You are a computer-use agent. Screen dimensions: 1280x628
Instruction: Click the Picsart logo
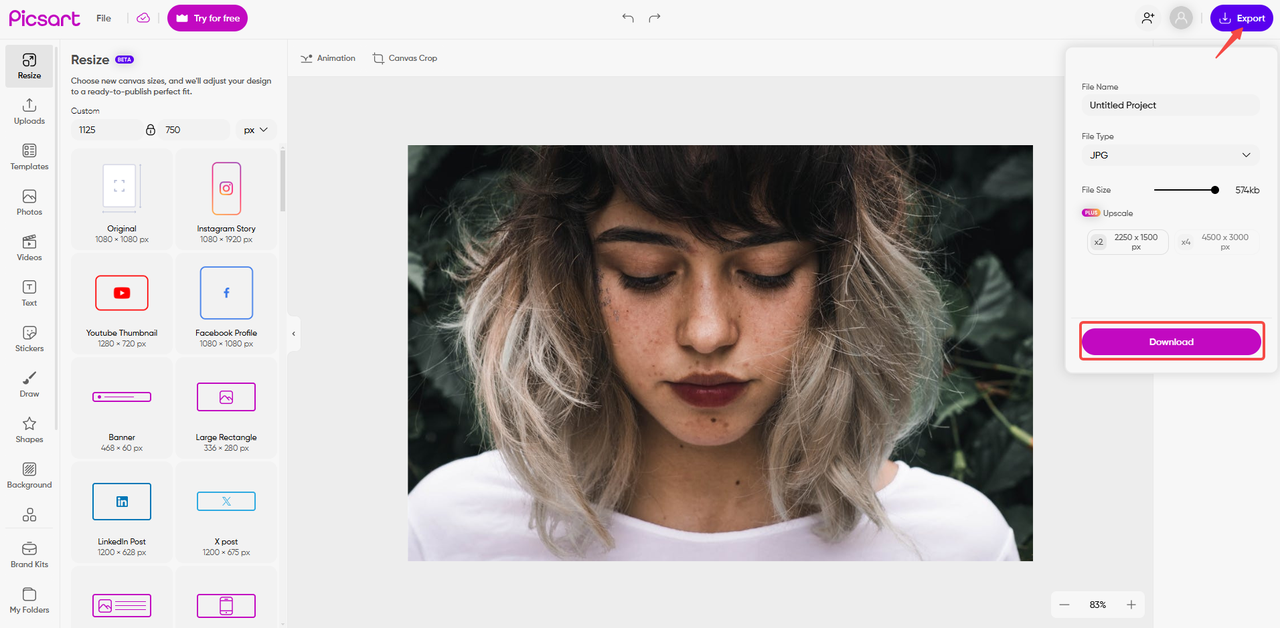point(45,18)
